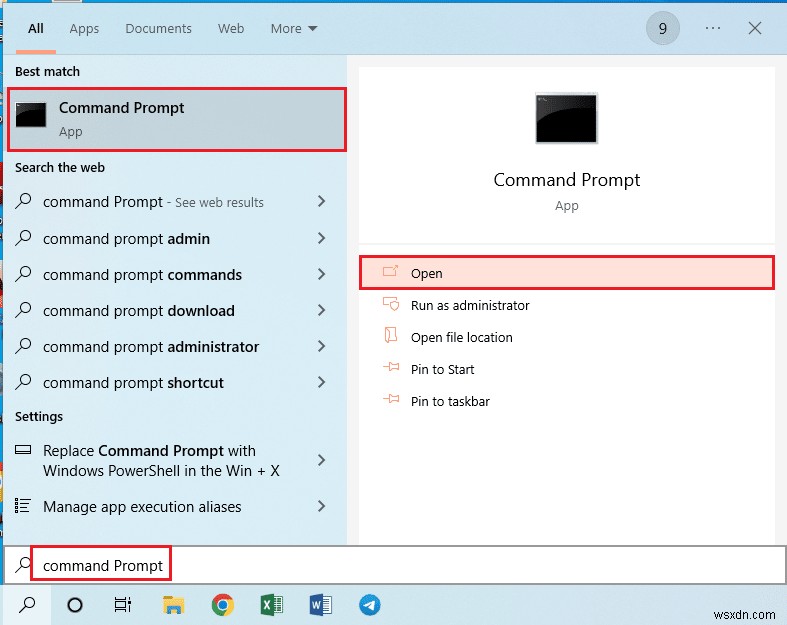This screenshot has width=787, height=625.
Task: Launch Word from the taskbar
Action: (320, 605)
